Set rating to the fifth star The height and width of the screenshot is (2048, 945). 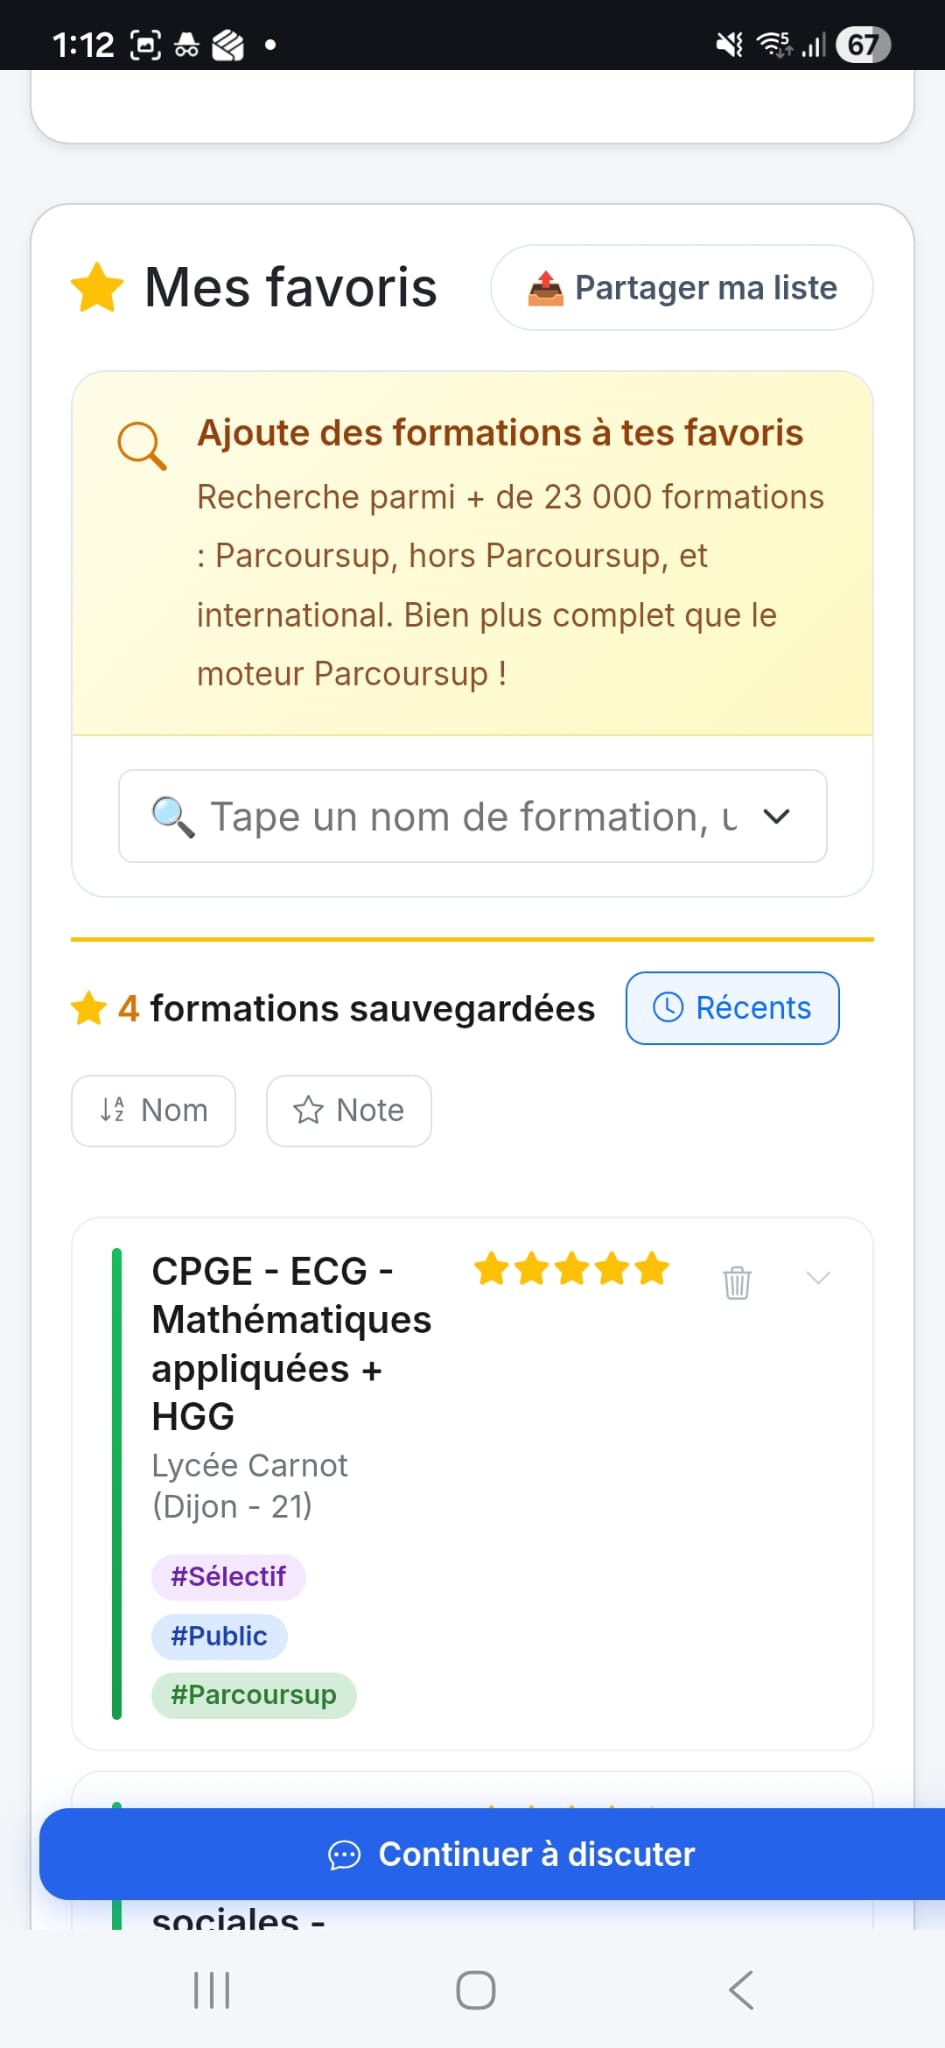pyautogui.click(x=651, y=1268)
